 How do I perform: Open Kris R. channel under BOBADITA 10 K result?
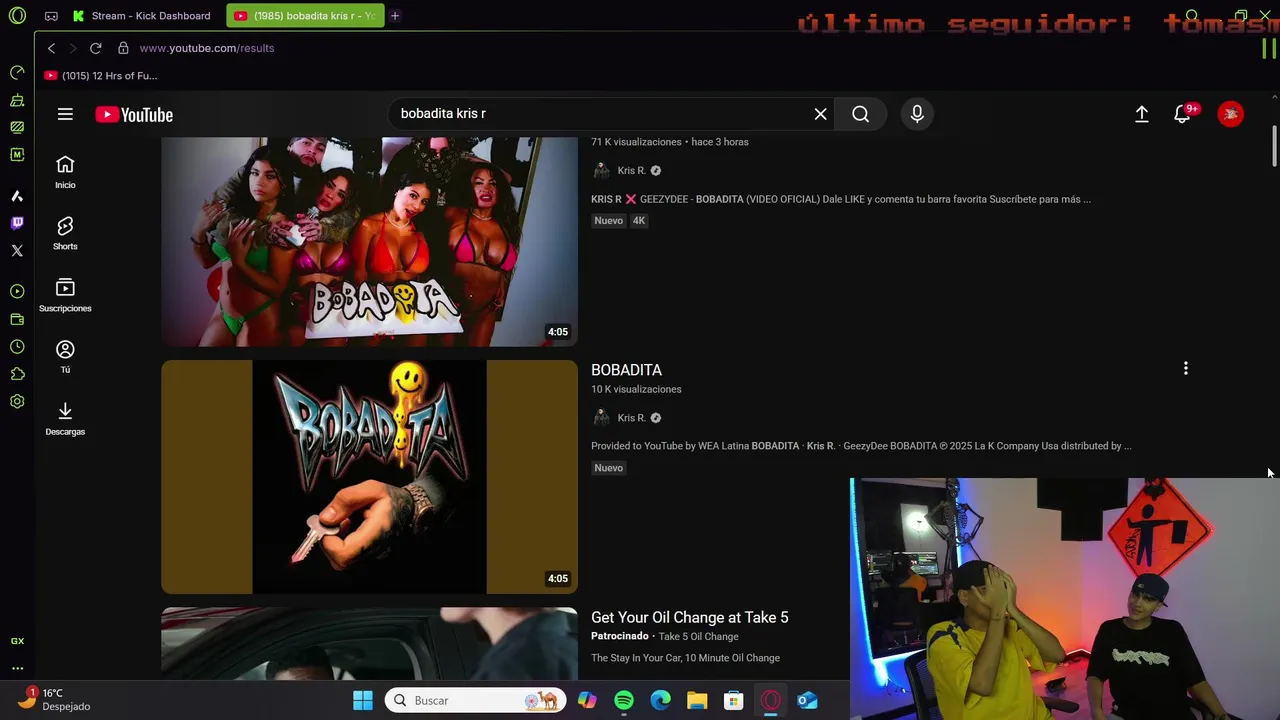point(631,418)
